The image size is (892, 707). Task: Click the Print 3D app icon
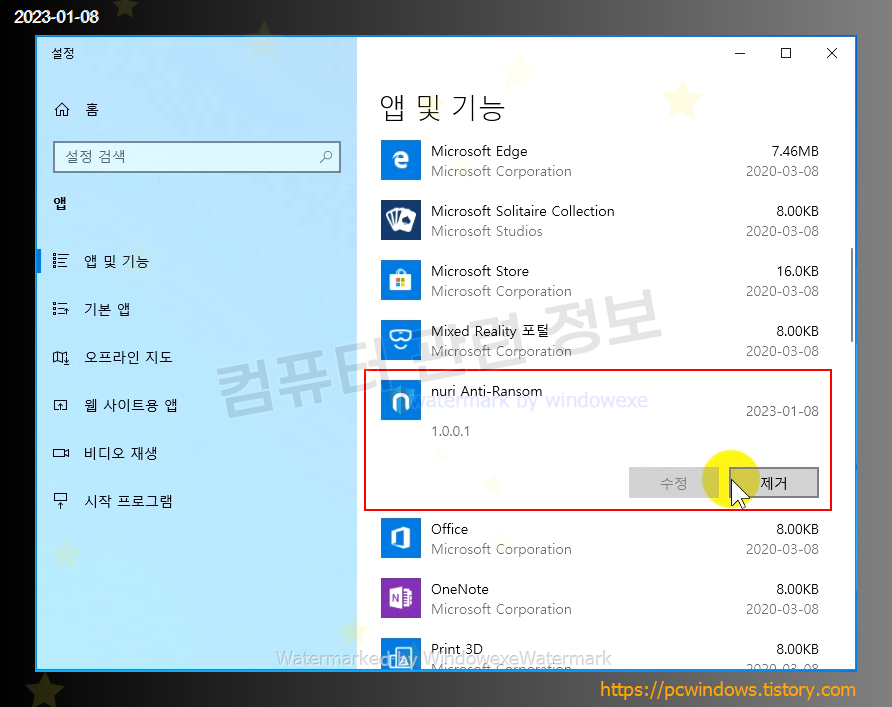[400, 654]
